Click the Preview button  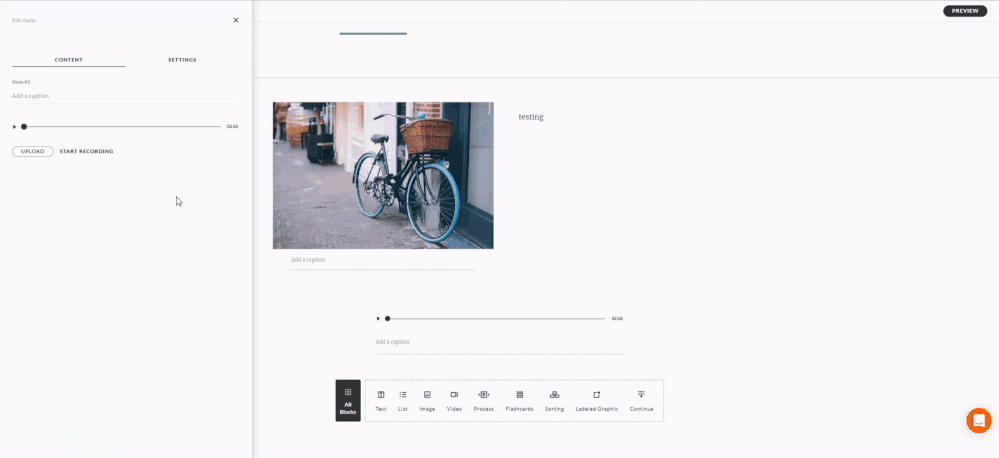point(965,11)
